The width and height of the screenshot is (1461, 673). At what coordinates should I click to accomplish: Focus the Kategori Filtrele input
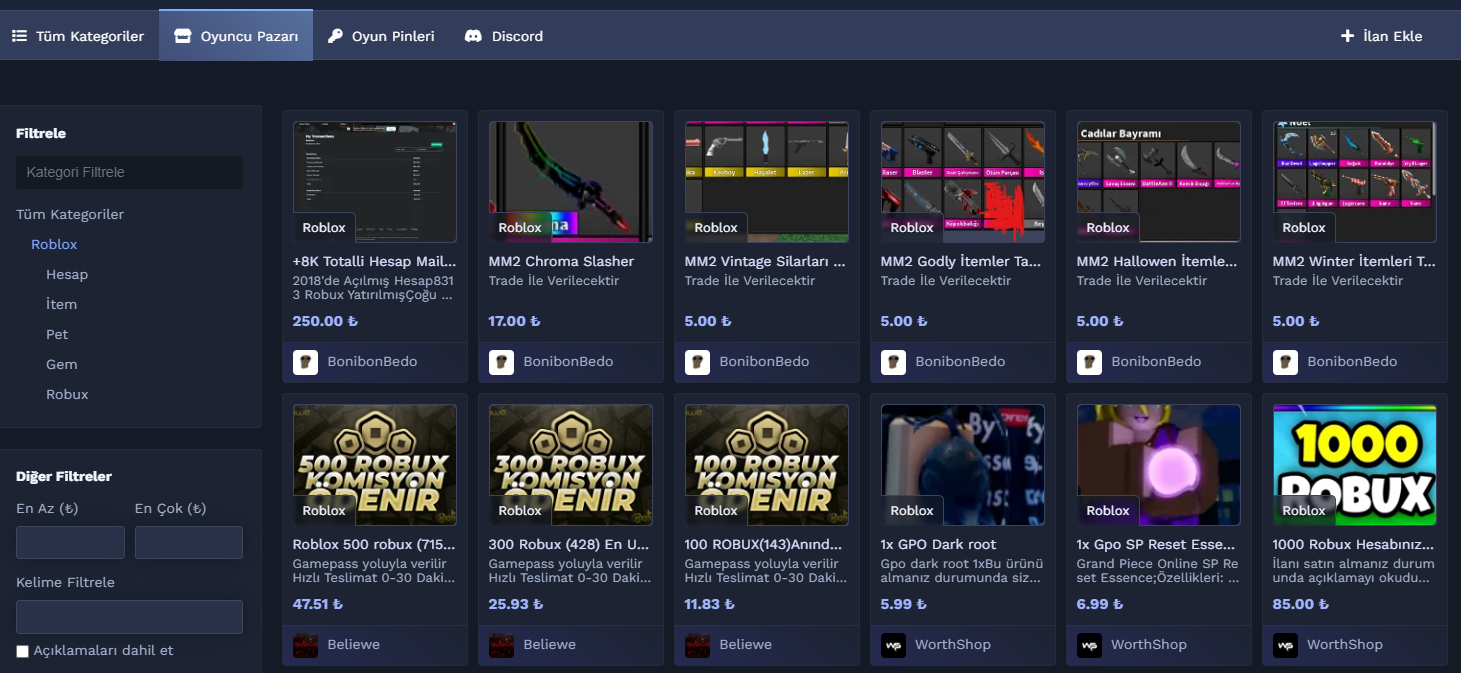[129, 172]
